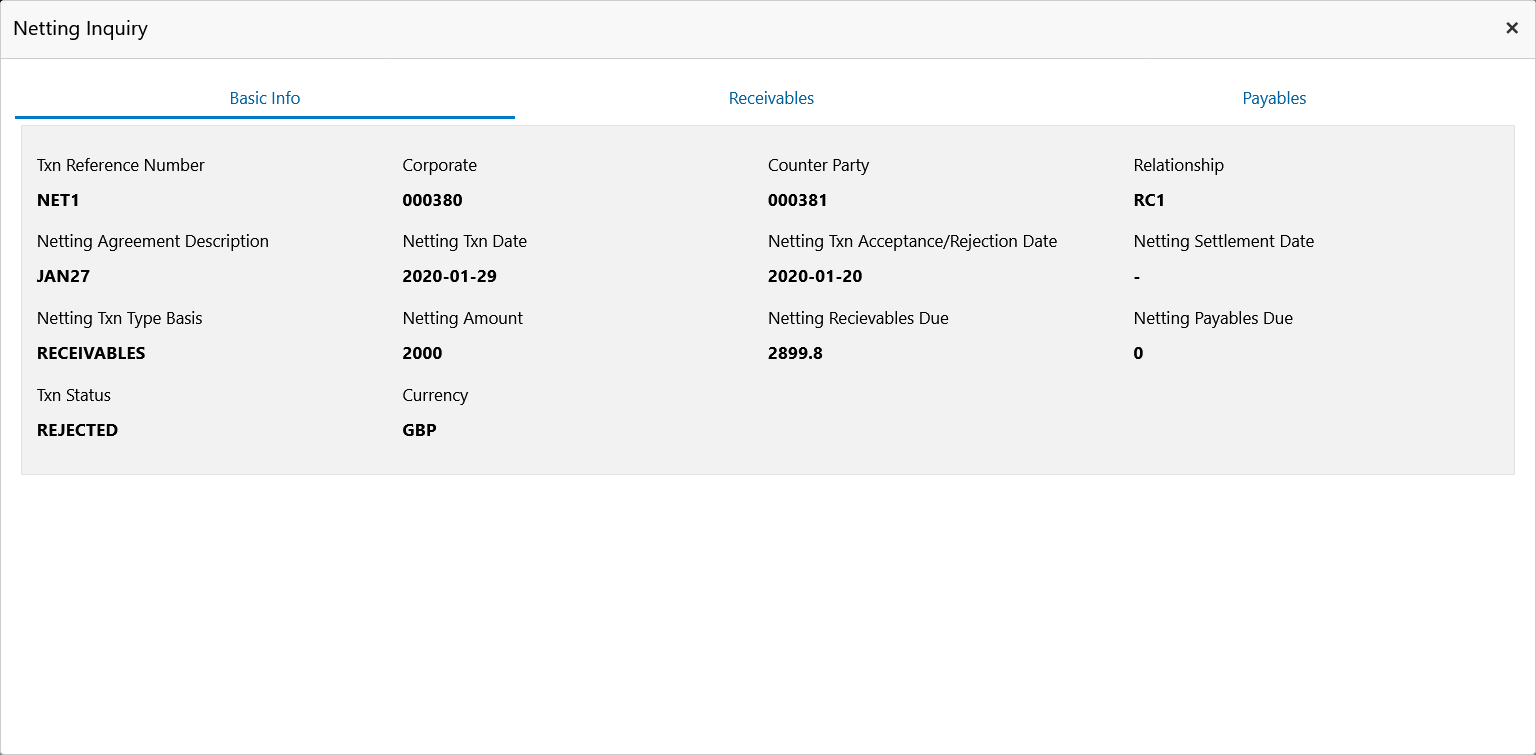
Task: Select the REJECTED status value
Action: pyautogui.click(x=77, y=430)
